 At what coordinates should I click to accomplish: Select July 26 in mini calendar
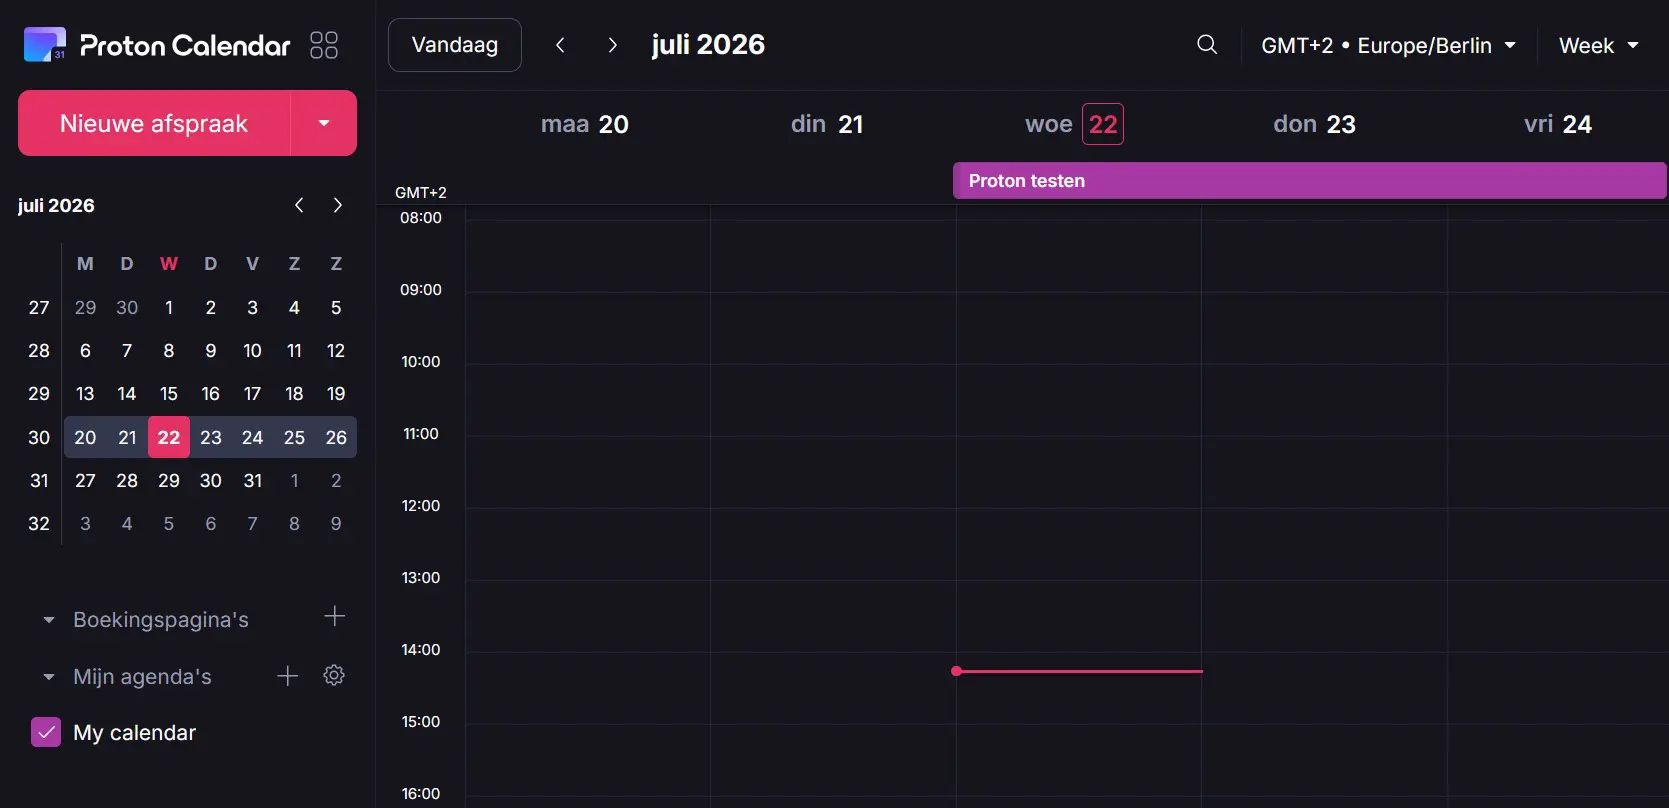point(336,437)
